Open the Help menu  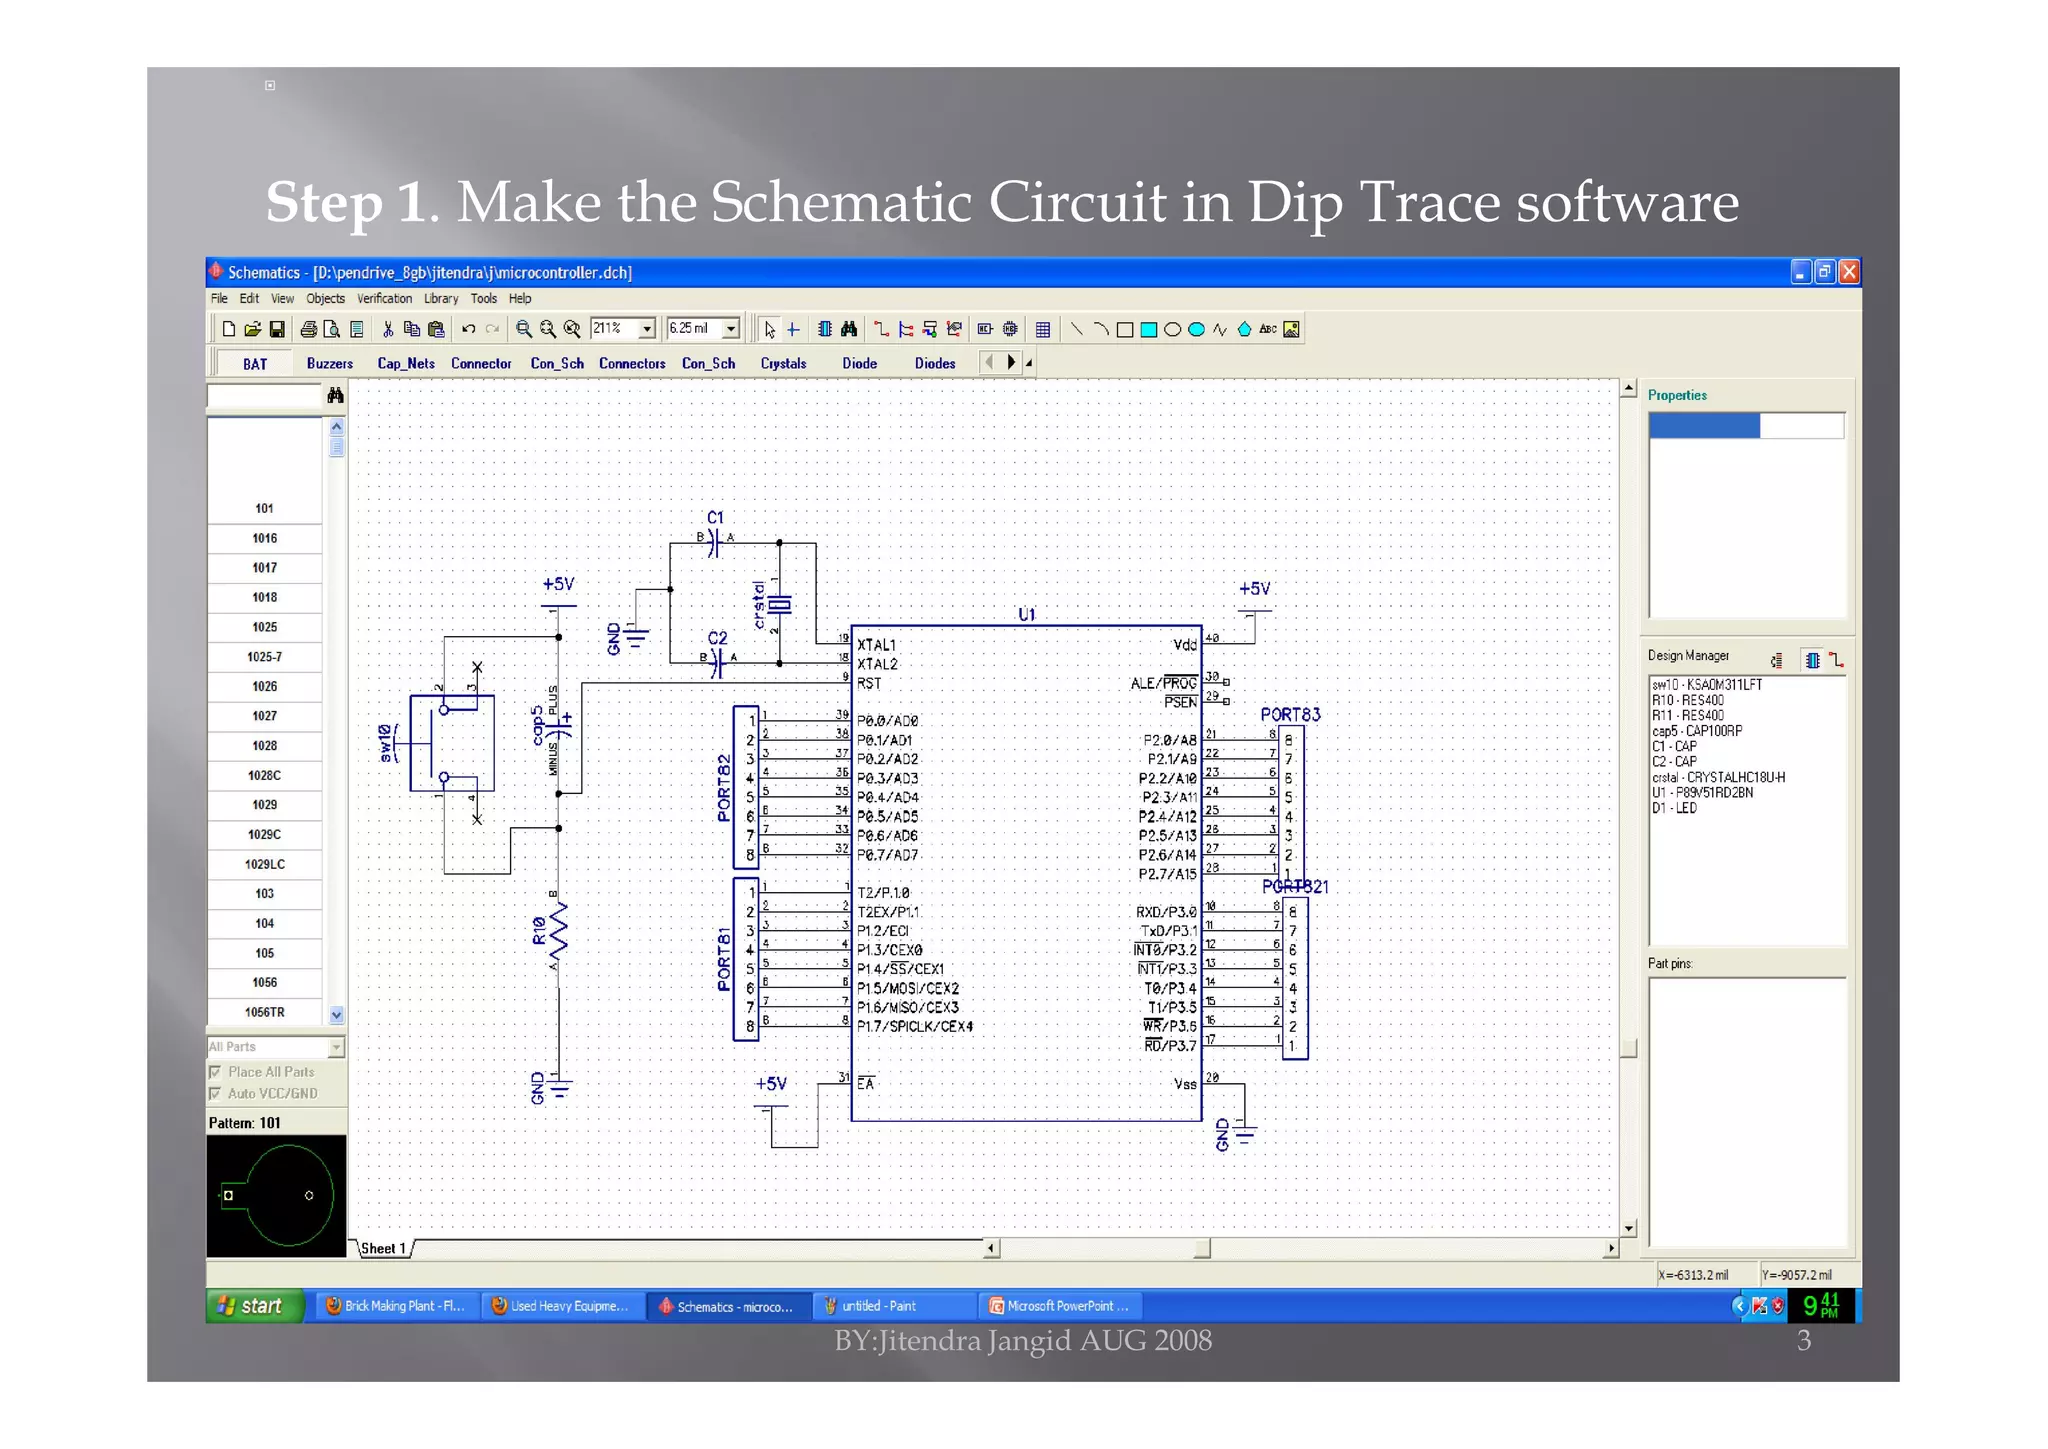pyautogui.click(x=520, y=299)
